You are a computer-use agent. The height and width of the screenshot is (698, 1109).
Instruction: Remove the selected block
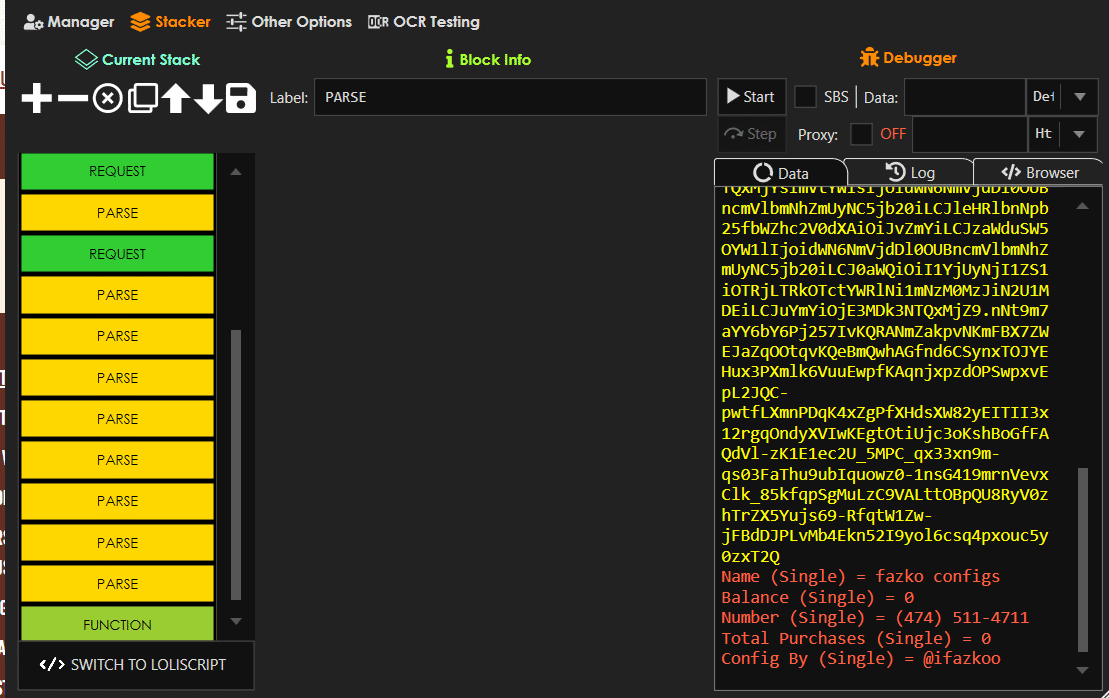point(71,97)
